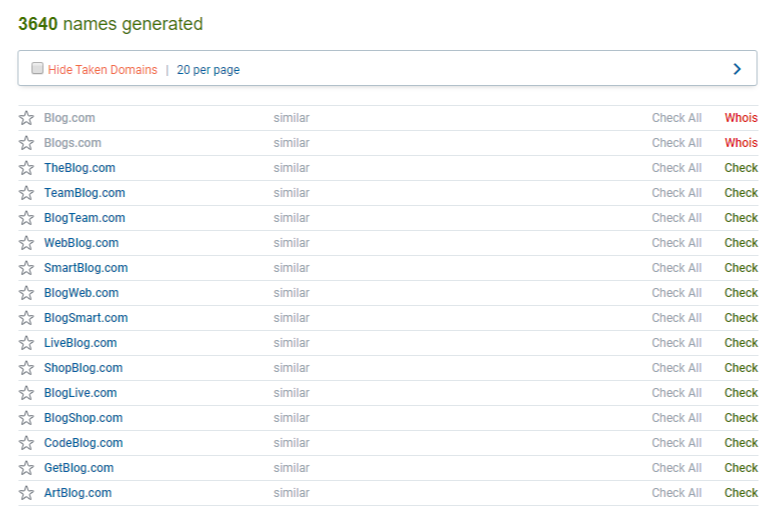781x510 pixels.
Task: Click the star beside CodeBlog.com
Action: pos(26,443)
